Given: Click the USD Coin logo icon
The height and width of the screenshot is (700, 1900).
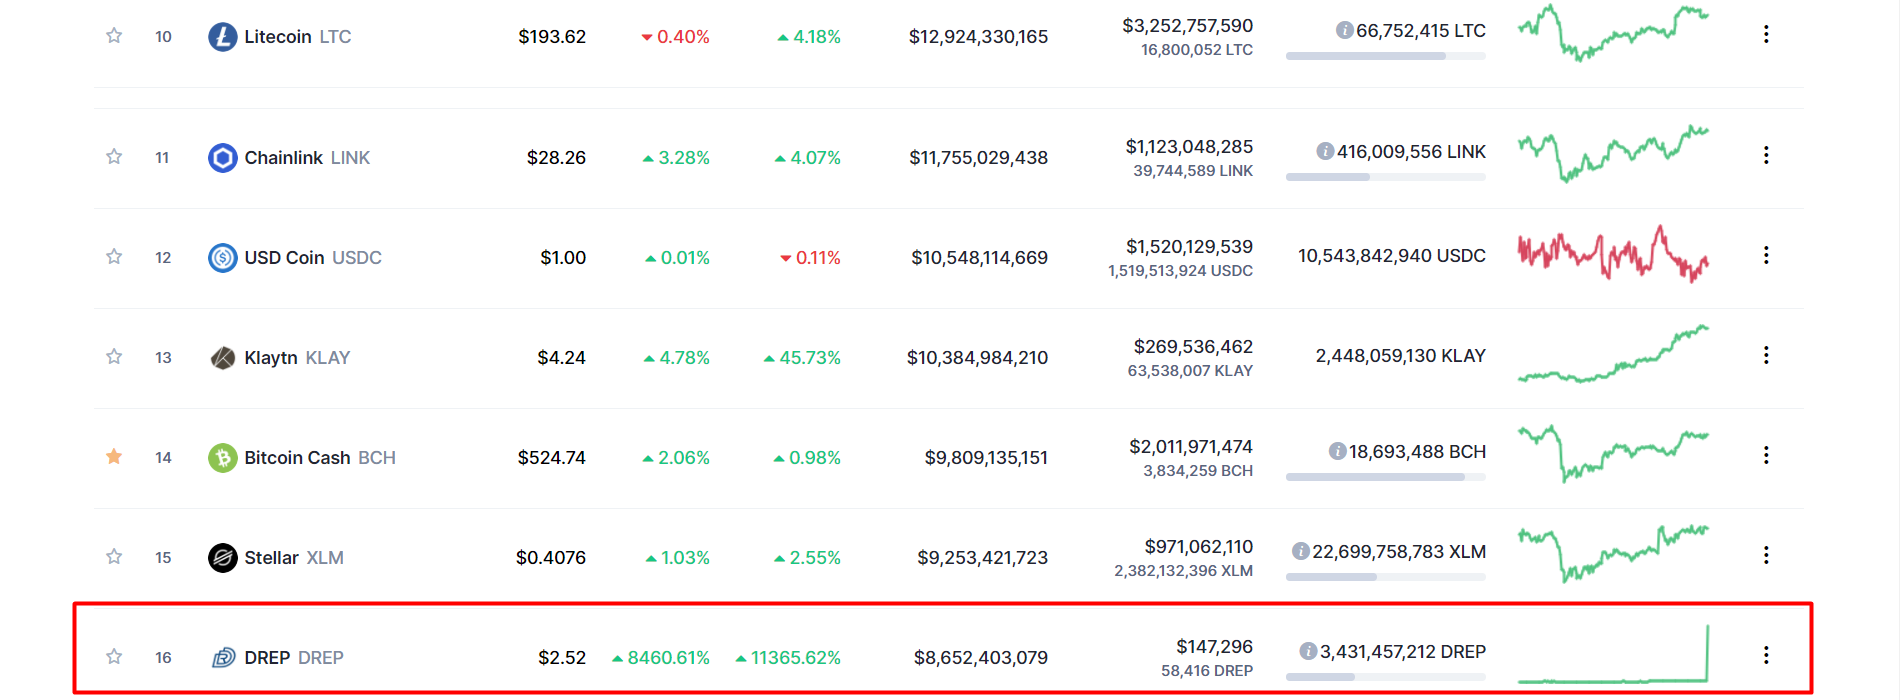Looking at the screenshot, I should coord(222,258).
